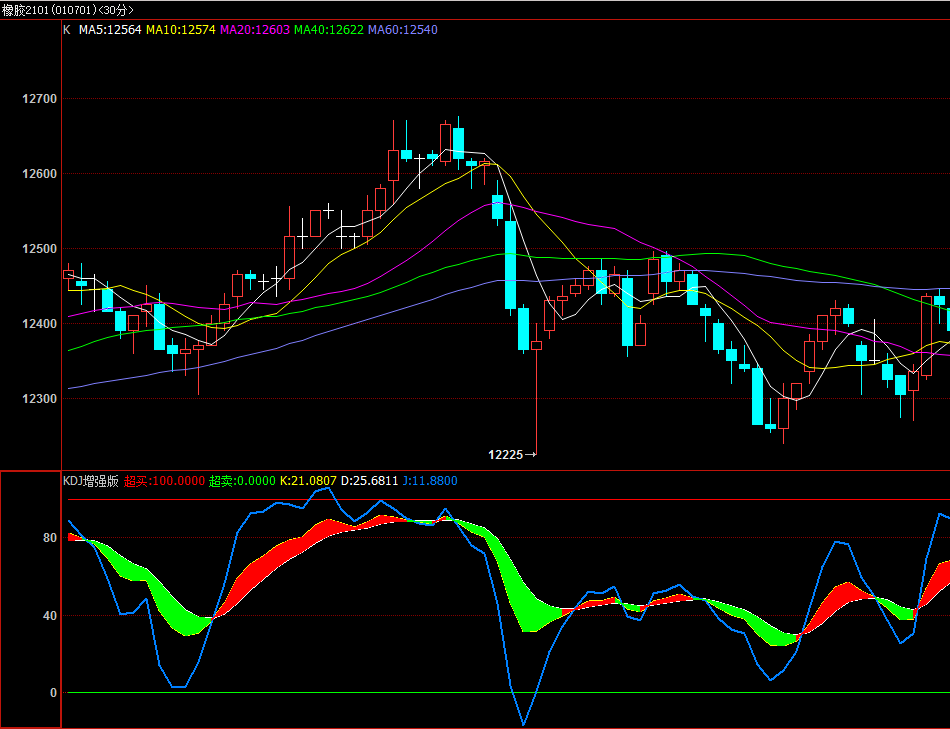Click the 12400 price axis label
950x729 pixels.
(39, 324)
